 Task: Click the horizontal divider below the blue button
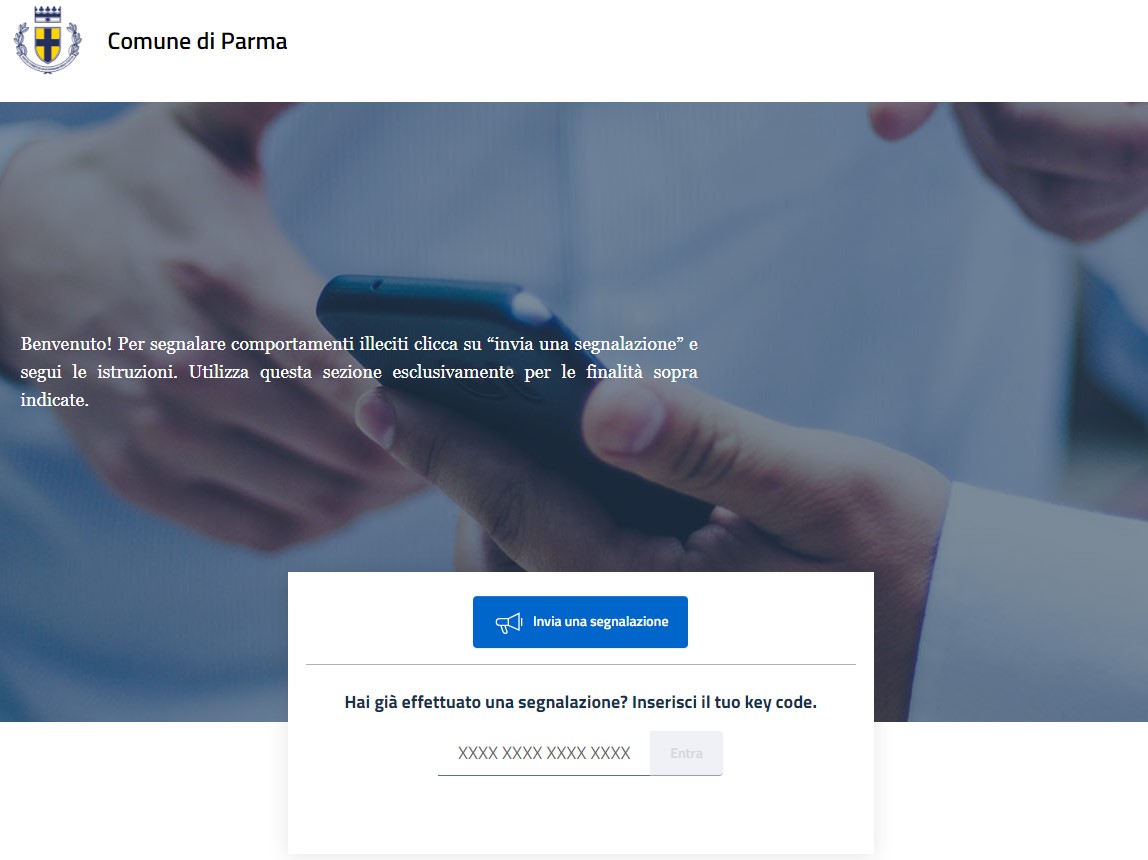581,665
